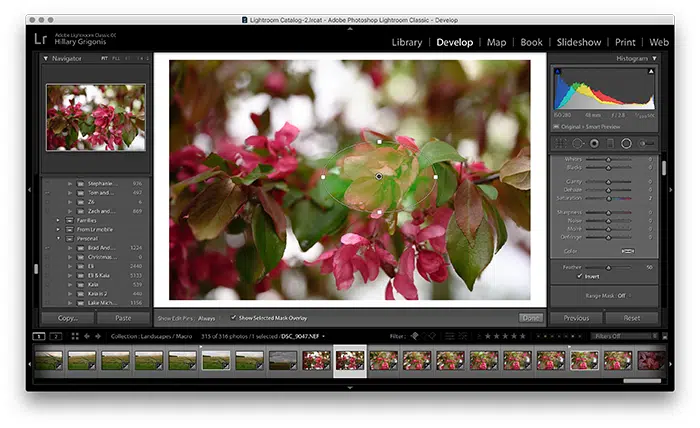Viewport: 700px width, 428px height.
Task: Select the Adjustment Brush tool
Action: pyautogui.click(x=646, y=143)
